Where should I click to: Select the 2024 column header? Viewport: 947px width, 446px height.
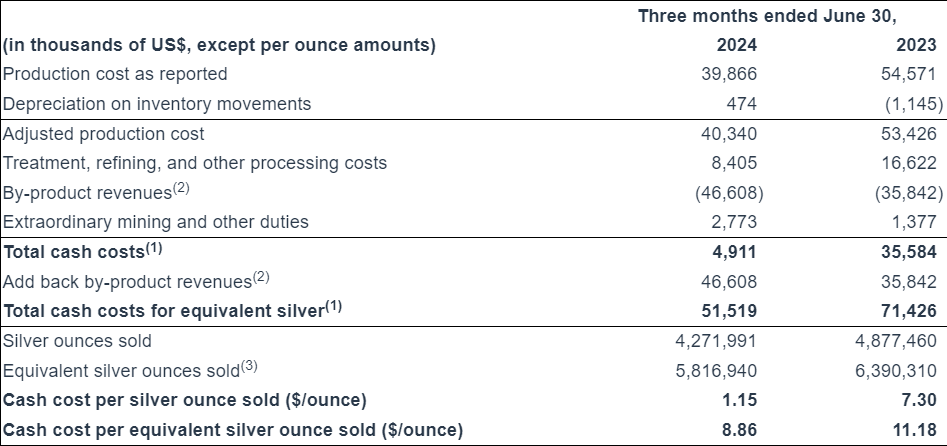point(738,45)
